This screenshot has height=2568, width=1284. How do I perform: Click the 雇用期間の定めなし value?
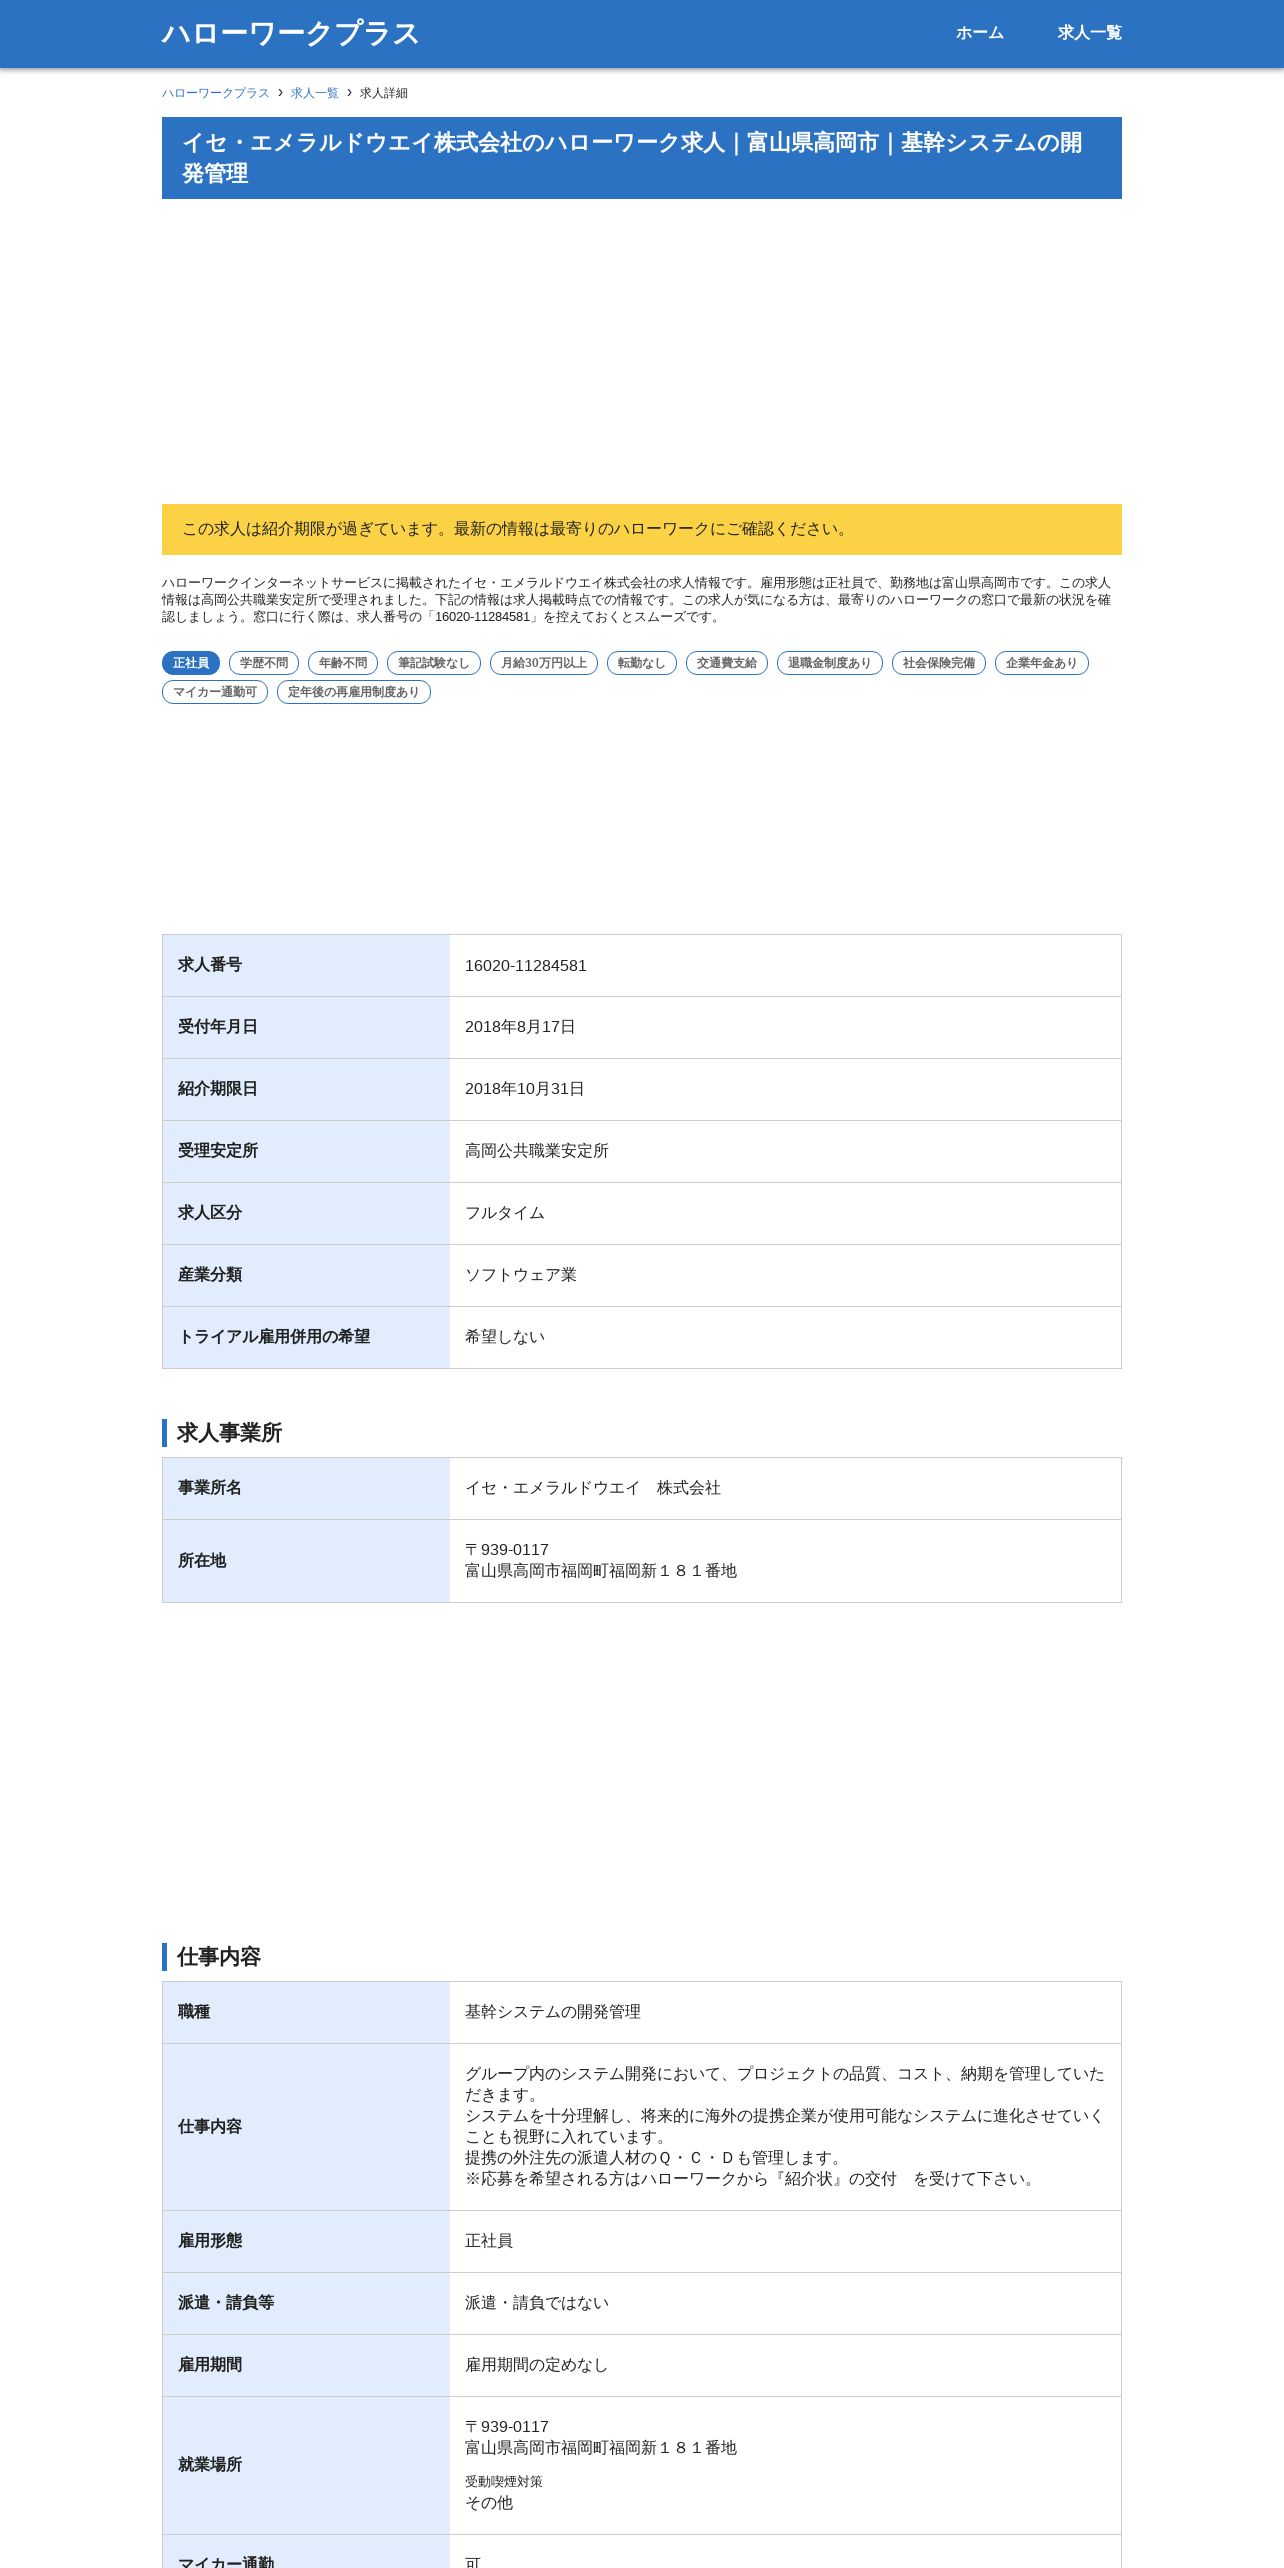537,2365
